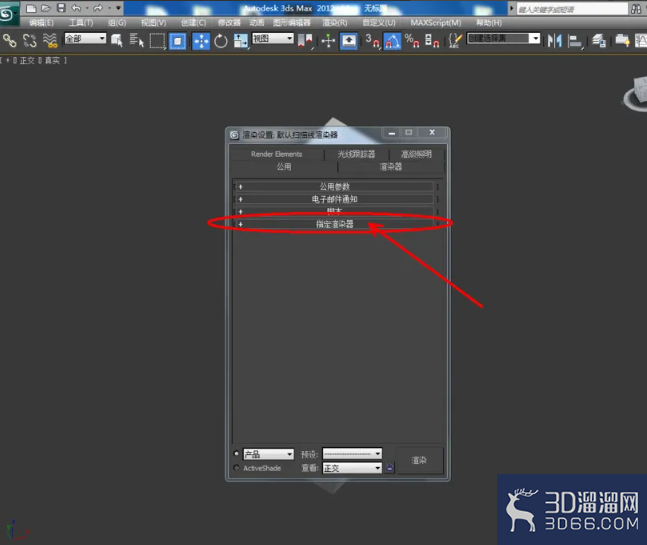Activate the Select and Scale tool

(240, 41)
